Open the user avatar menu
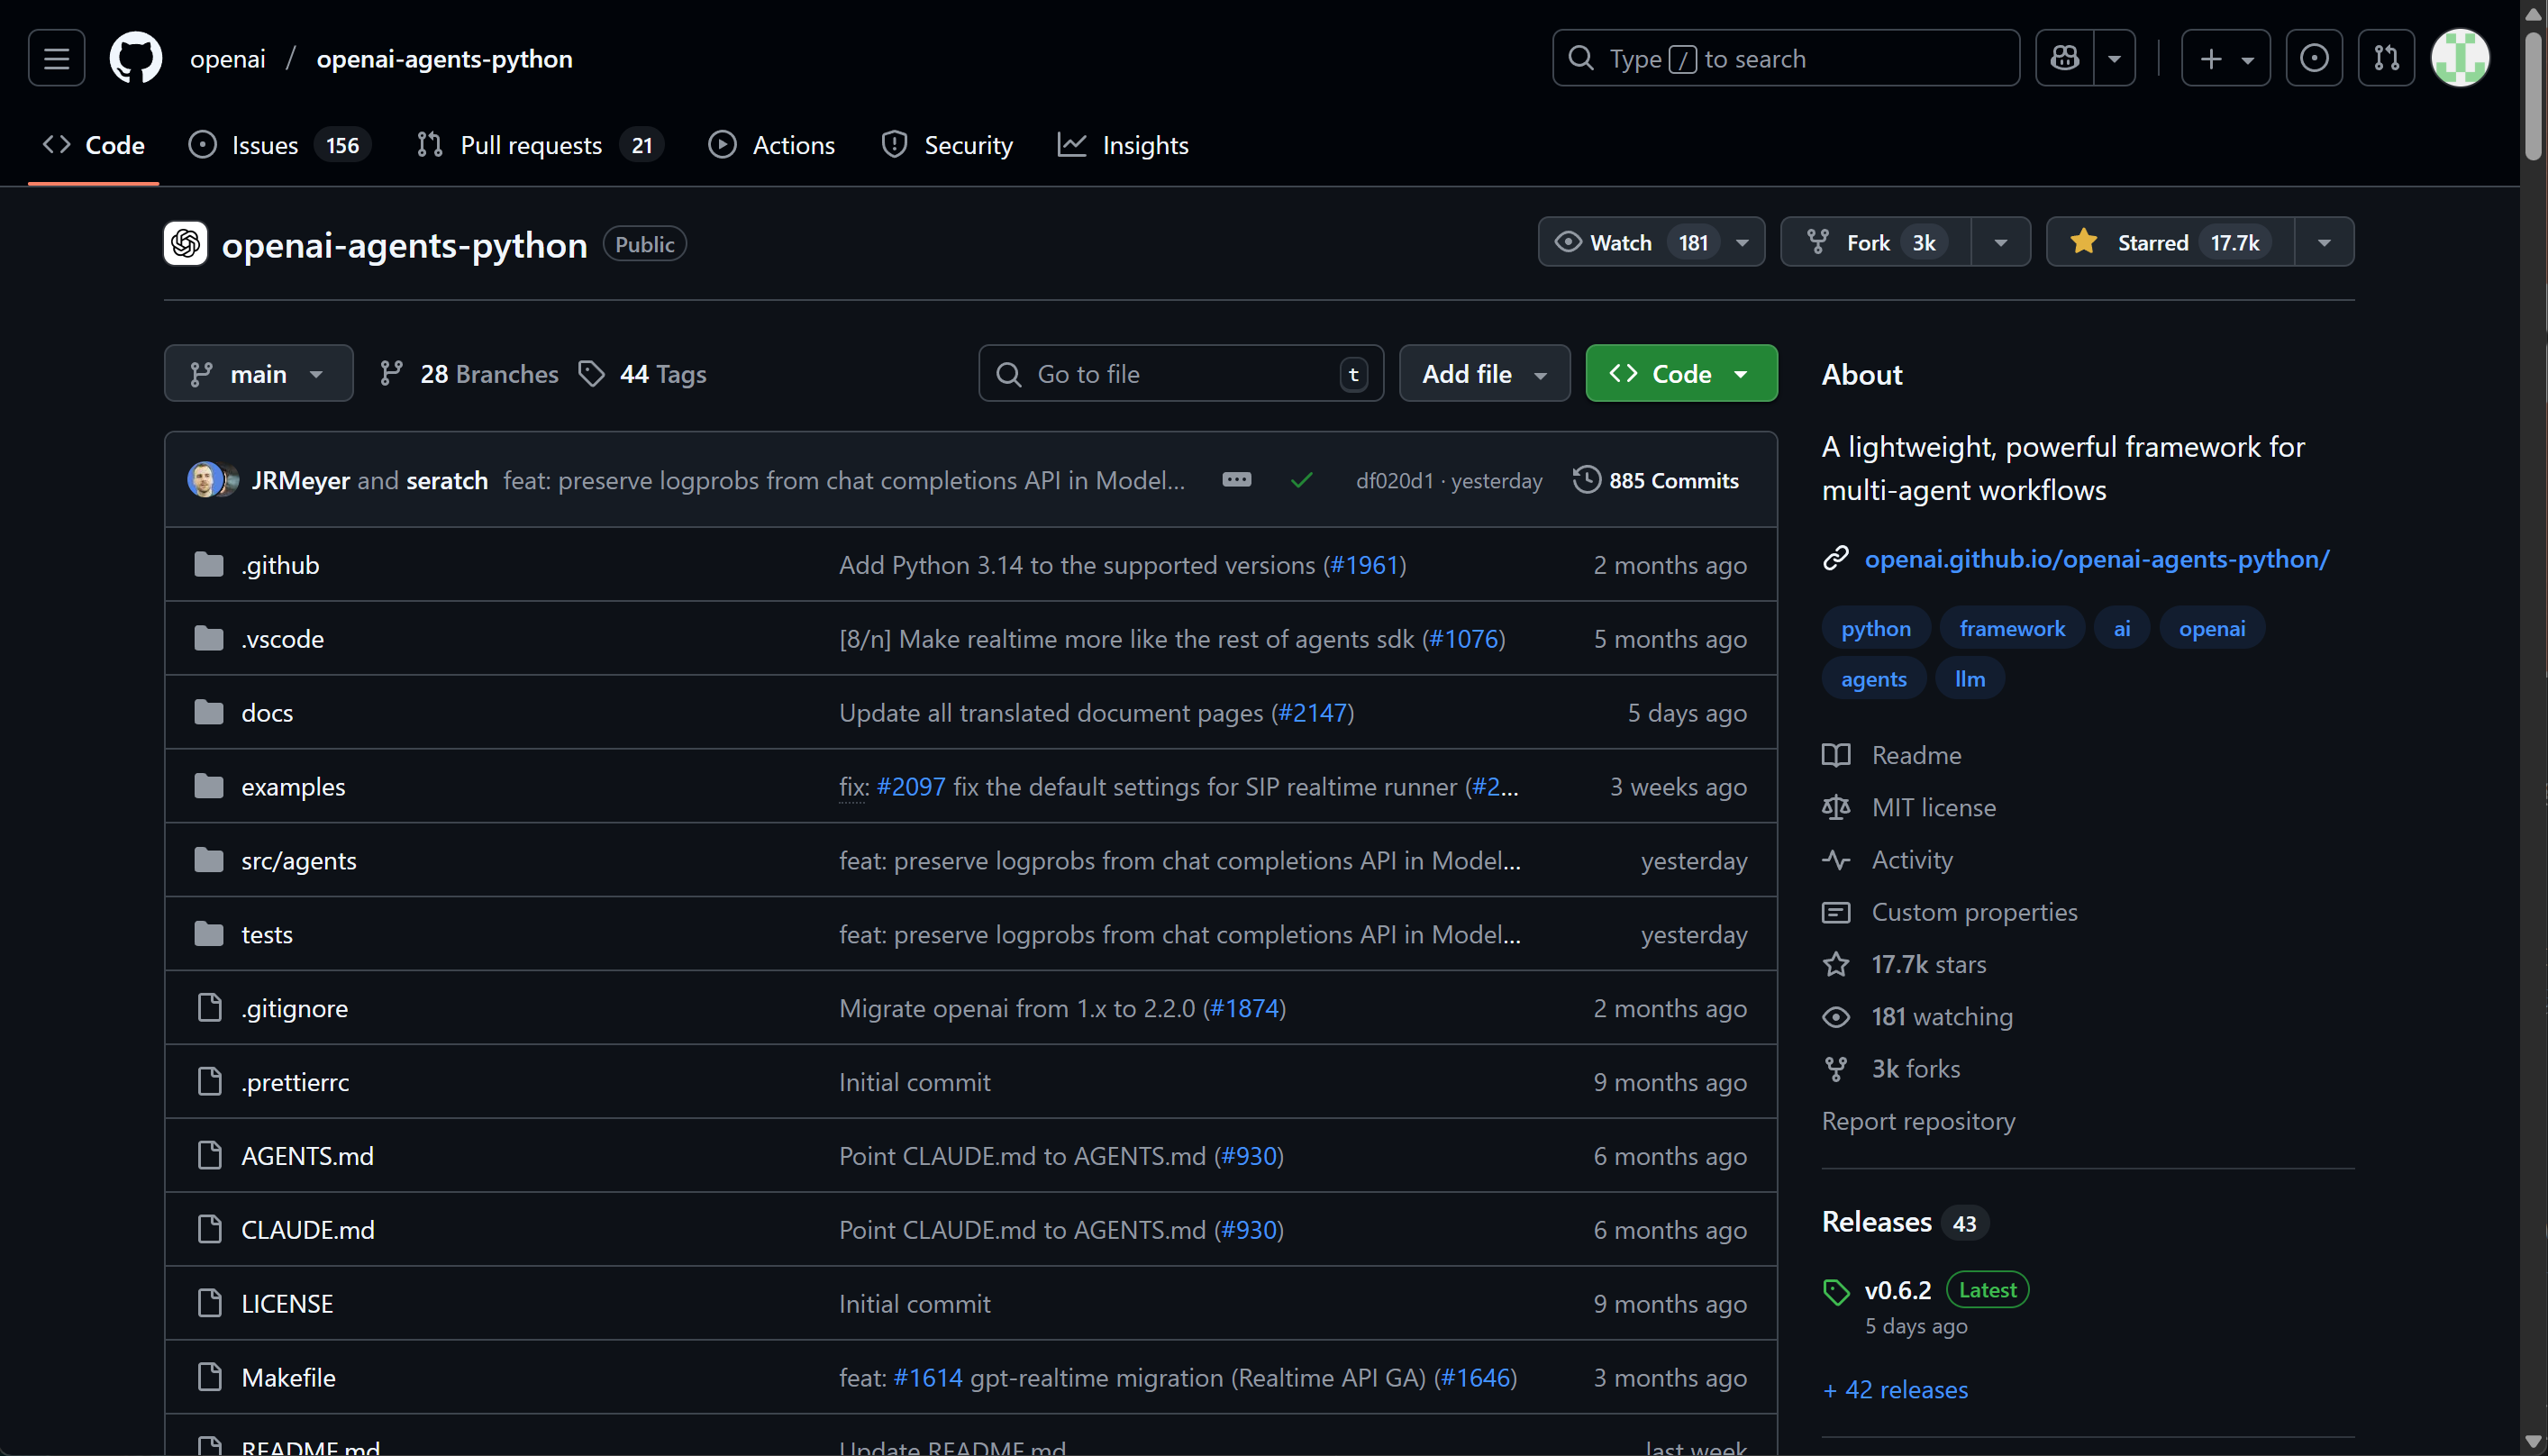This screenshot has width=2548, height=1456. click(2460, 58)
